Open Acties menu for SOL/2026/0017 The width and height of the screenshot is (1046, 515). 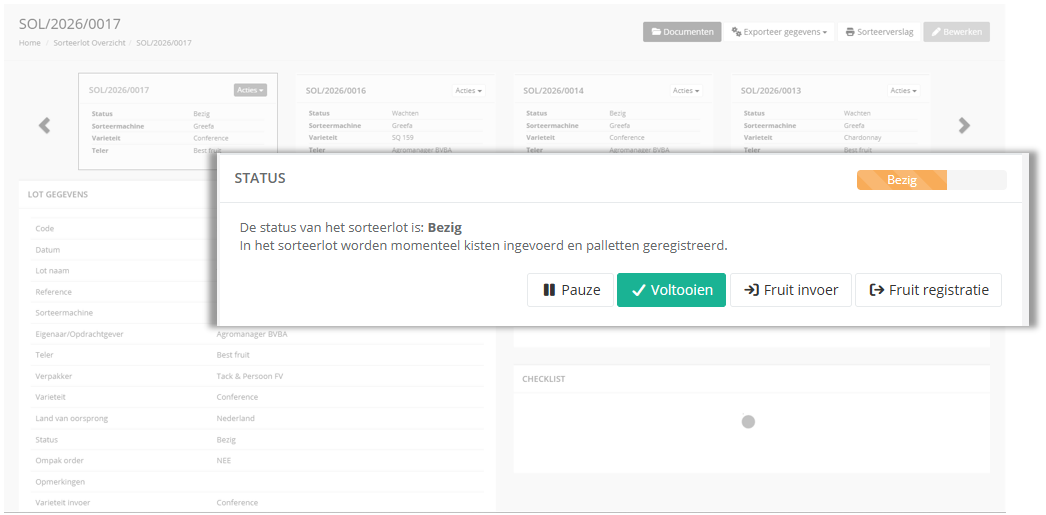[250, 90]
